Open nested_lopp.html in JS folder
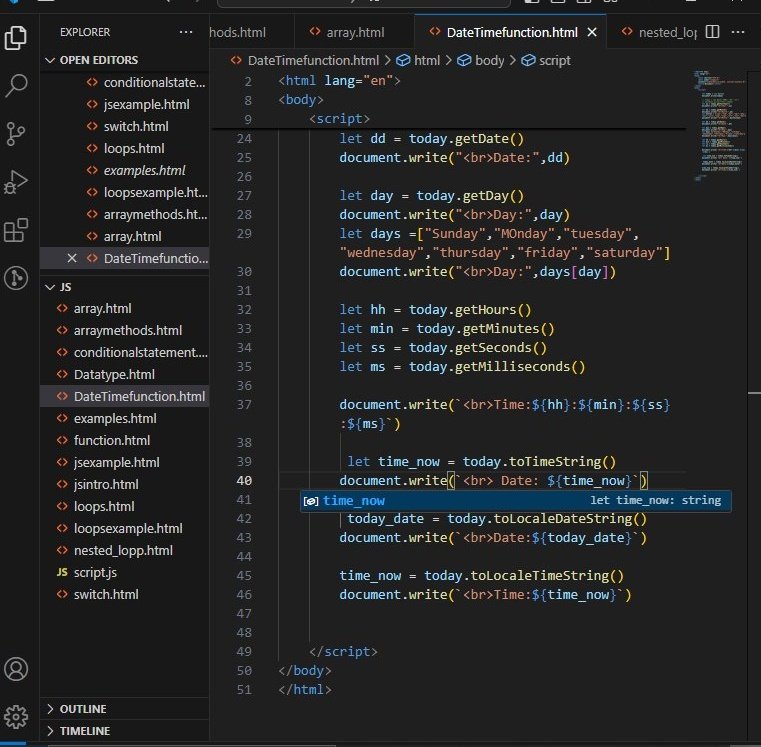 tap(124, 550)
